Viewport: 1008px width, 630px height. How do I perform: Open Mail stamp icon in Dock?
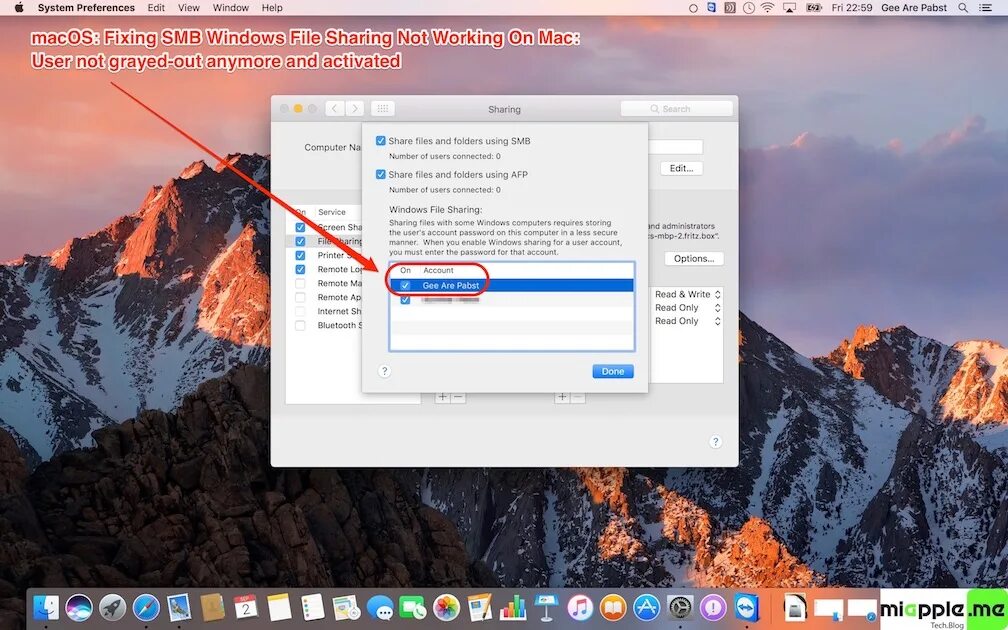coord(179,608)
